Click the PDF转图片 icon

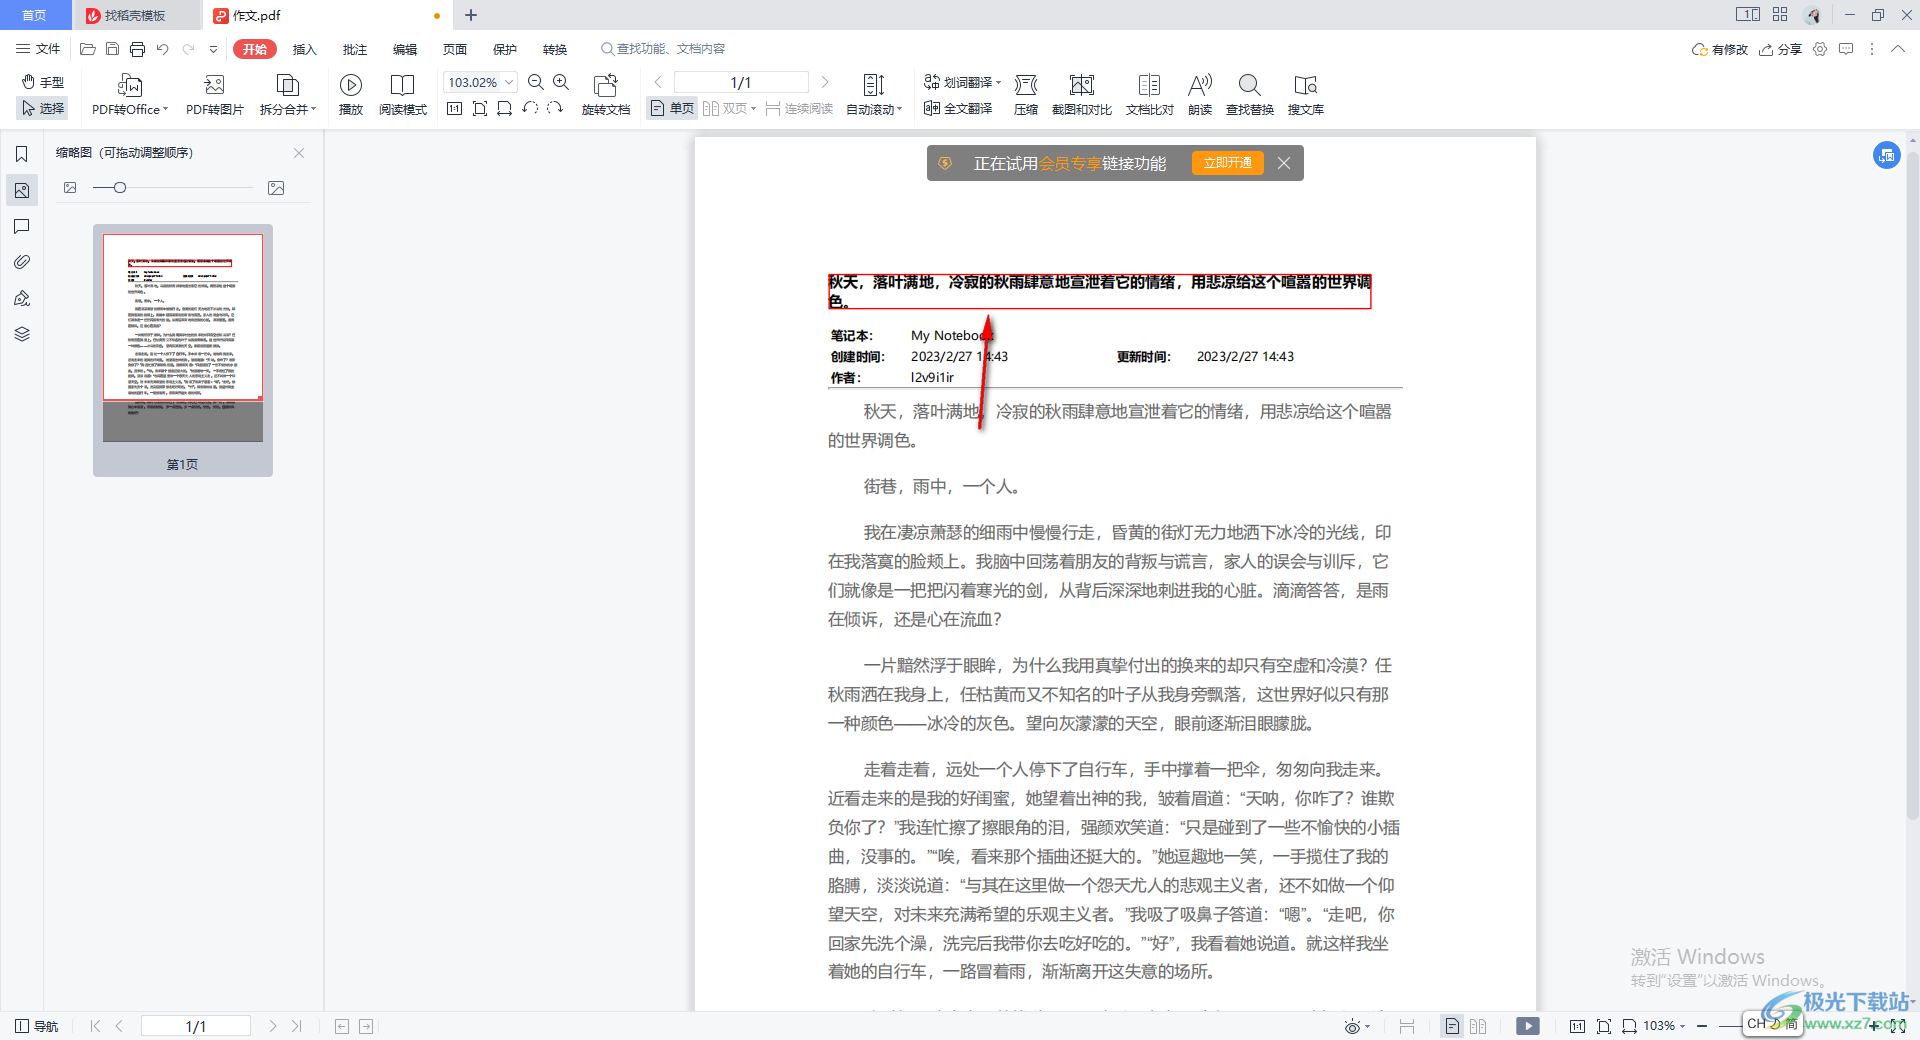pos(214,85)
